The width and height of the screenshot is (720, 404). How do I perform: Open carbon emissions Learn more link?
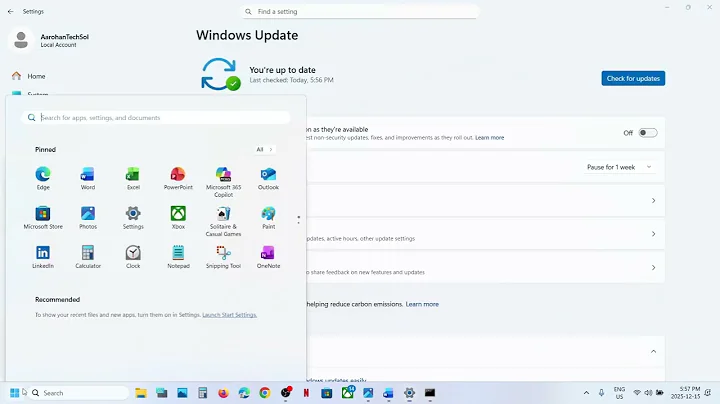[422, 304]
